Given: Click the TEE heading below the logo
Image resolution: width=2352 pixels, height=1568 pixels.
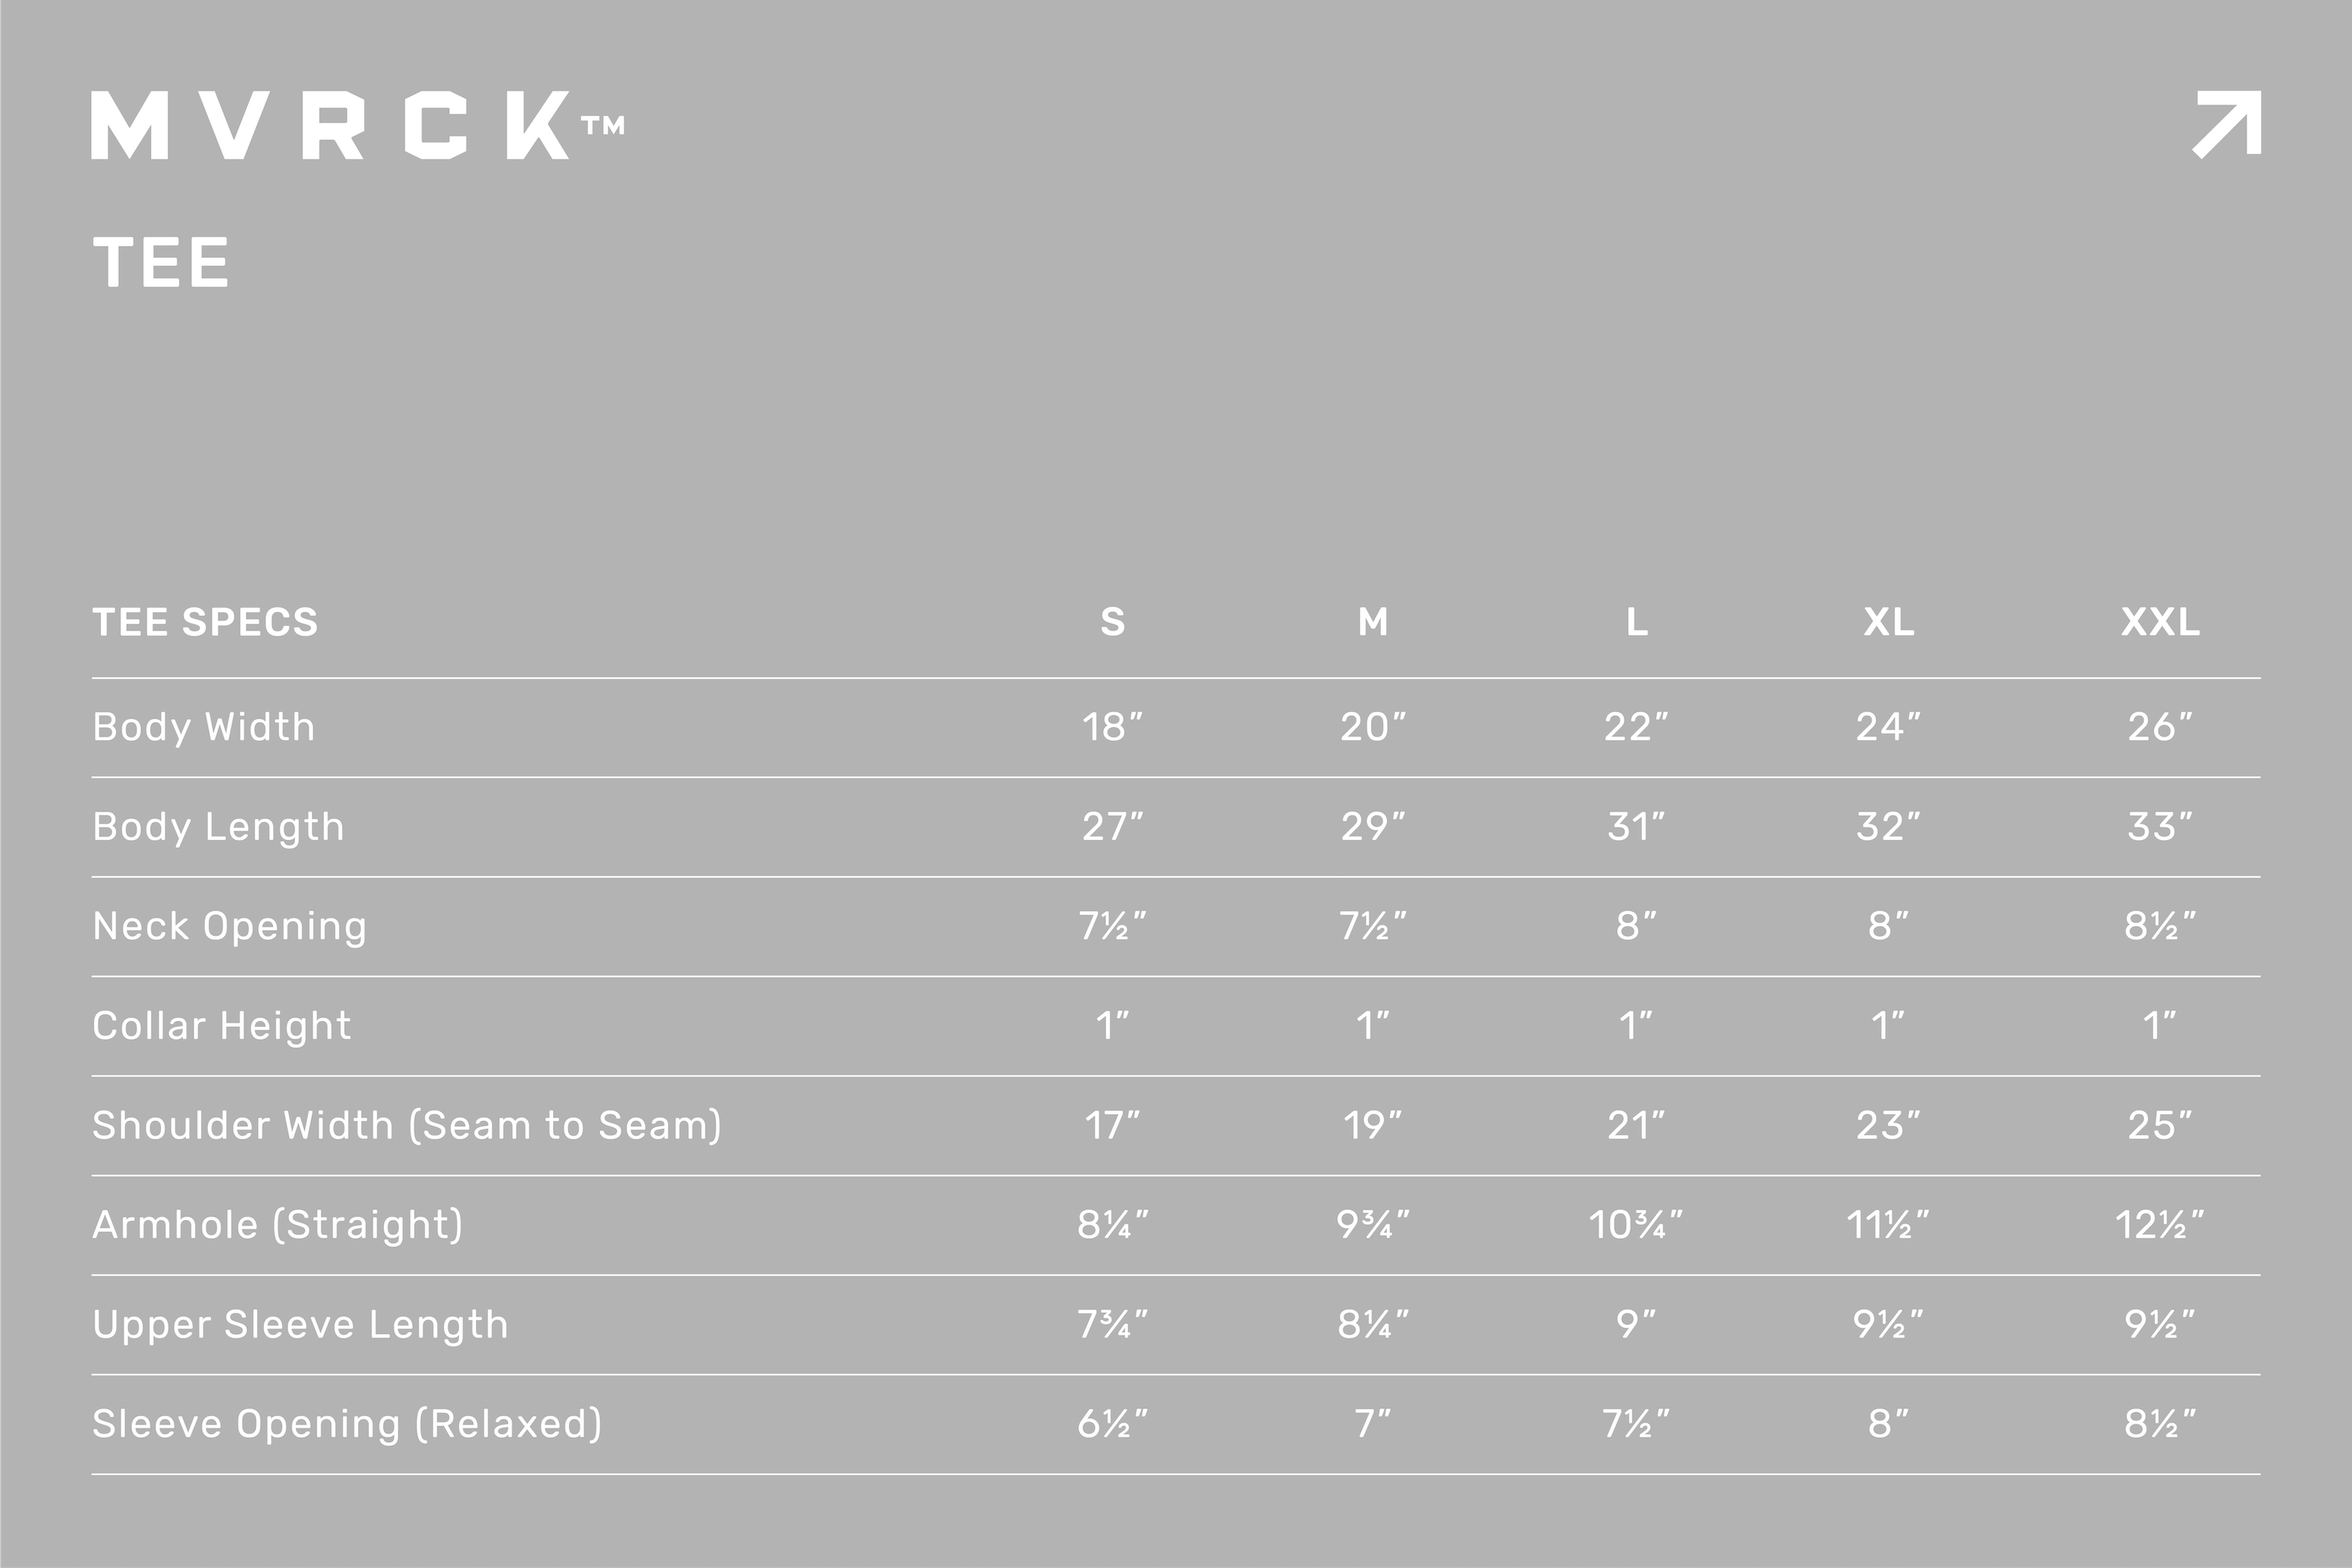Looking at the screenshot, I should [161, 263].
